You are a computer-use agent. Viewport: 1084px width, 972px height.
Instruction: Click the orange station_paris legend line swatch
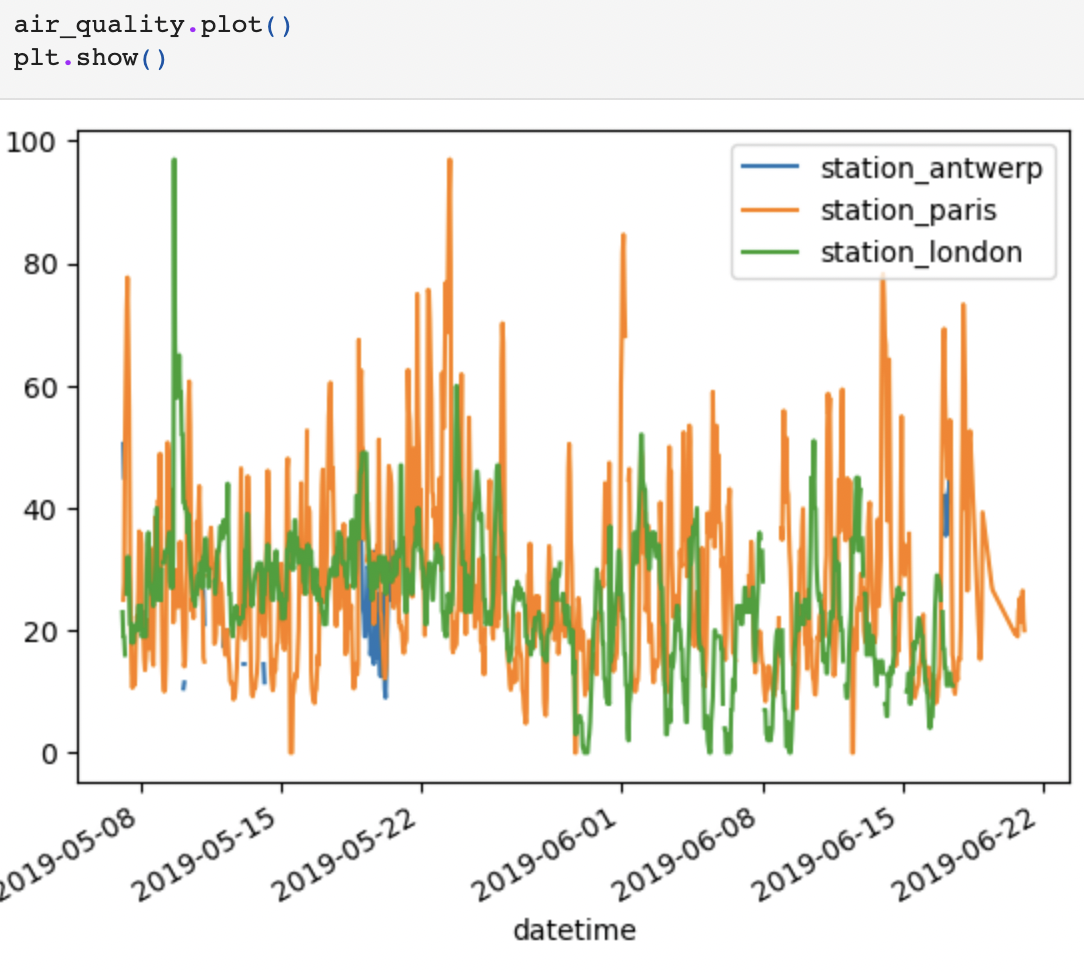coord(769,209)
